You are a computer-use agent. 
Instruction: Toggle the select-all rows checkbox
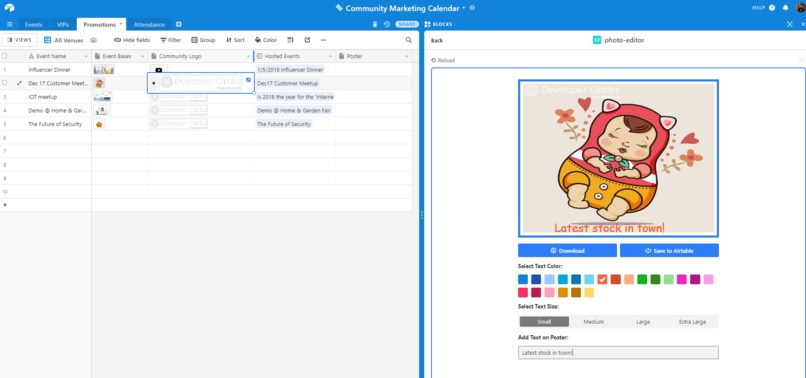tap(5, 56)
